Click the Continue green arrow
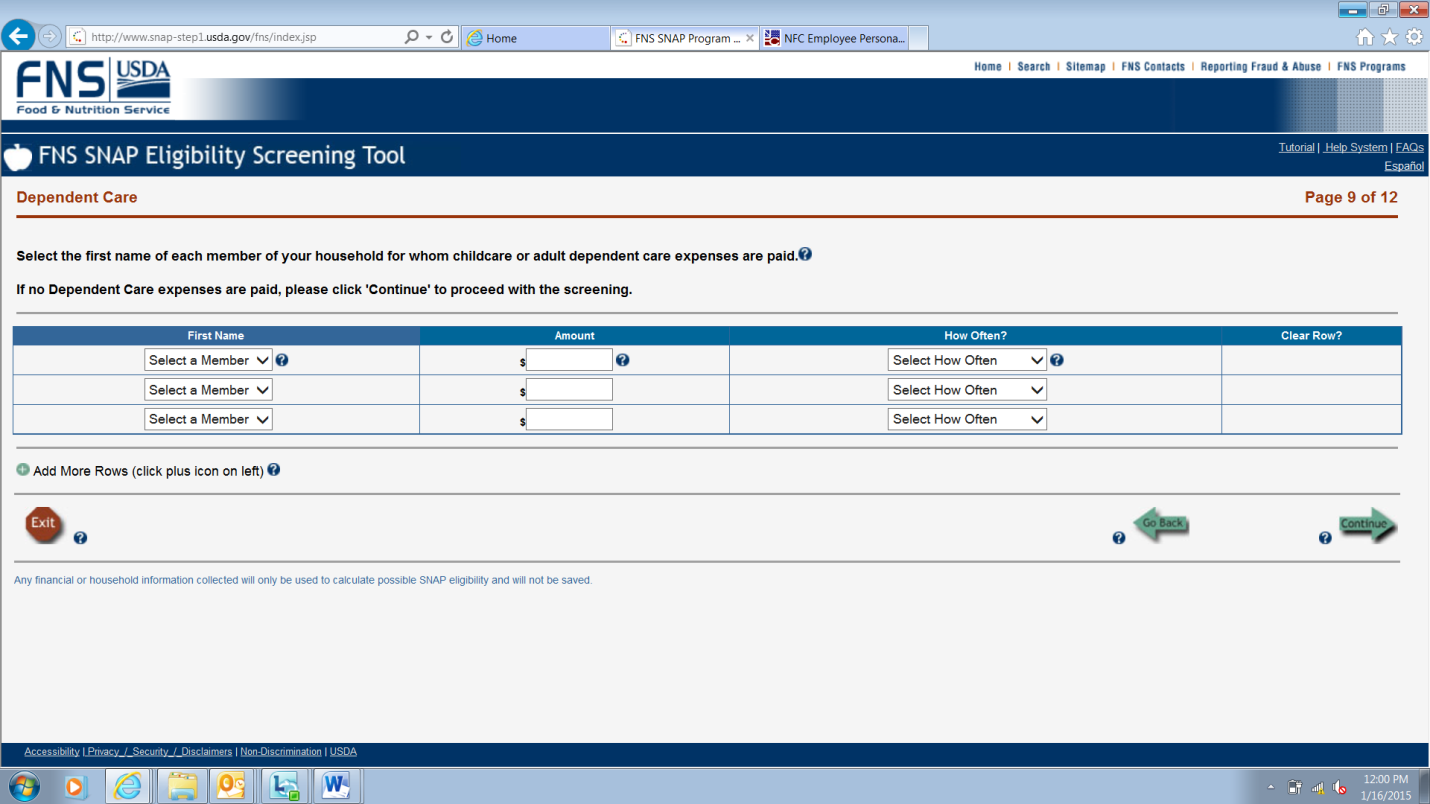Screen dimensions: 1430x804 [x=1368, y=525]
